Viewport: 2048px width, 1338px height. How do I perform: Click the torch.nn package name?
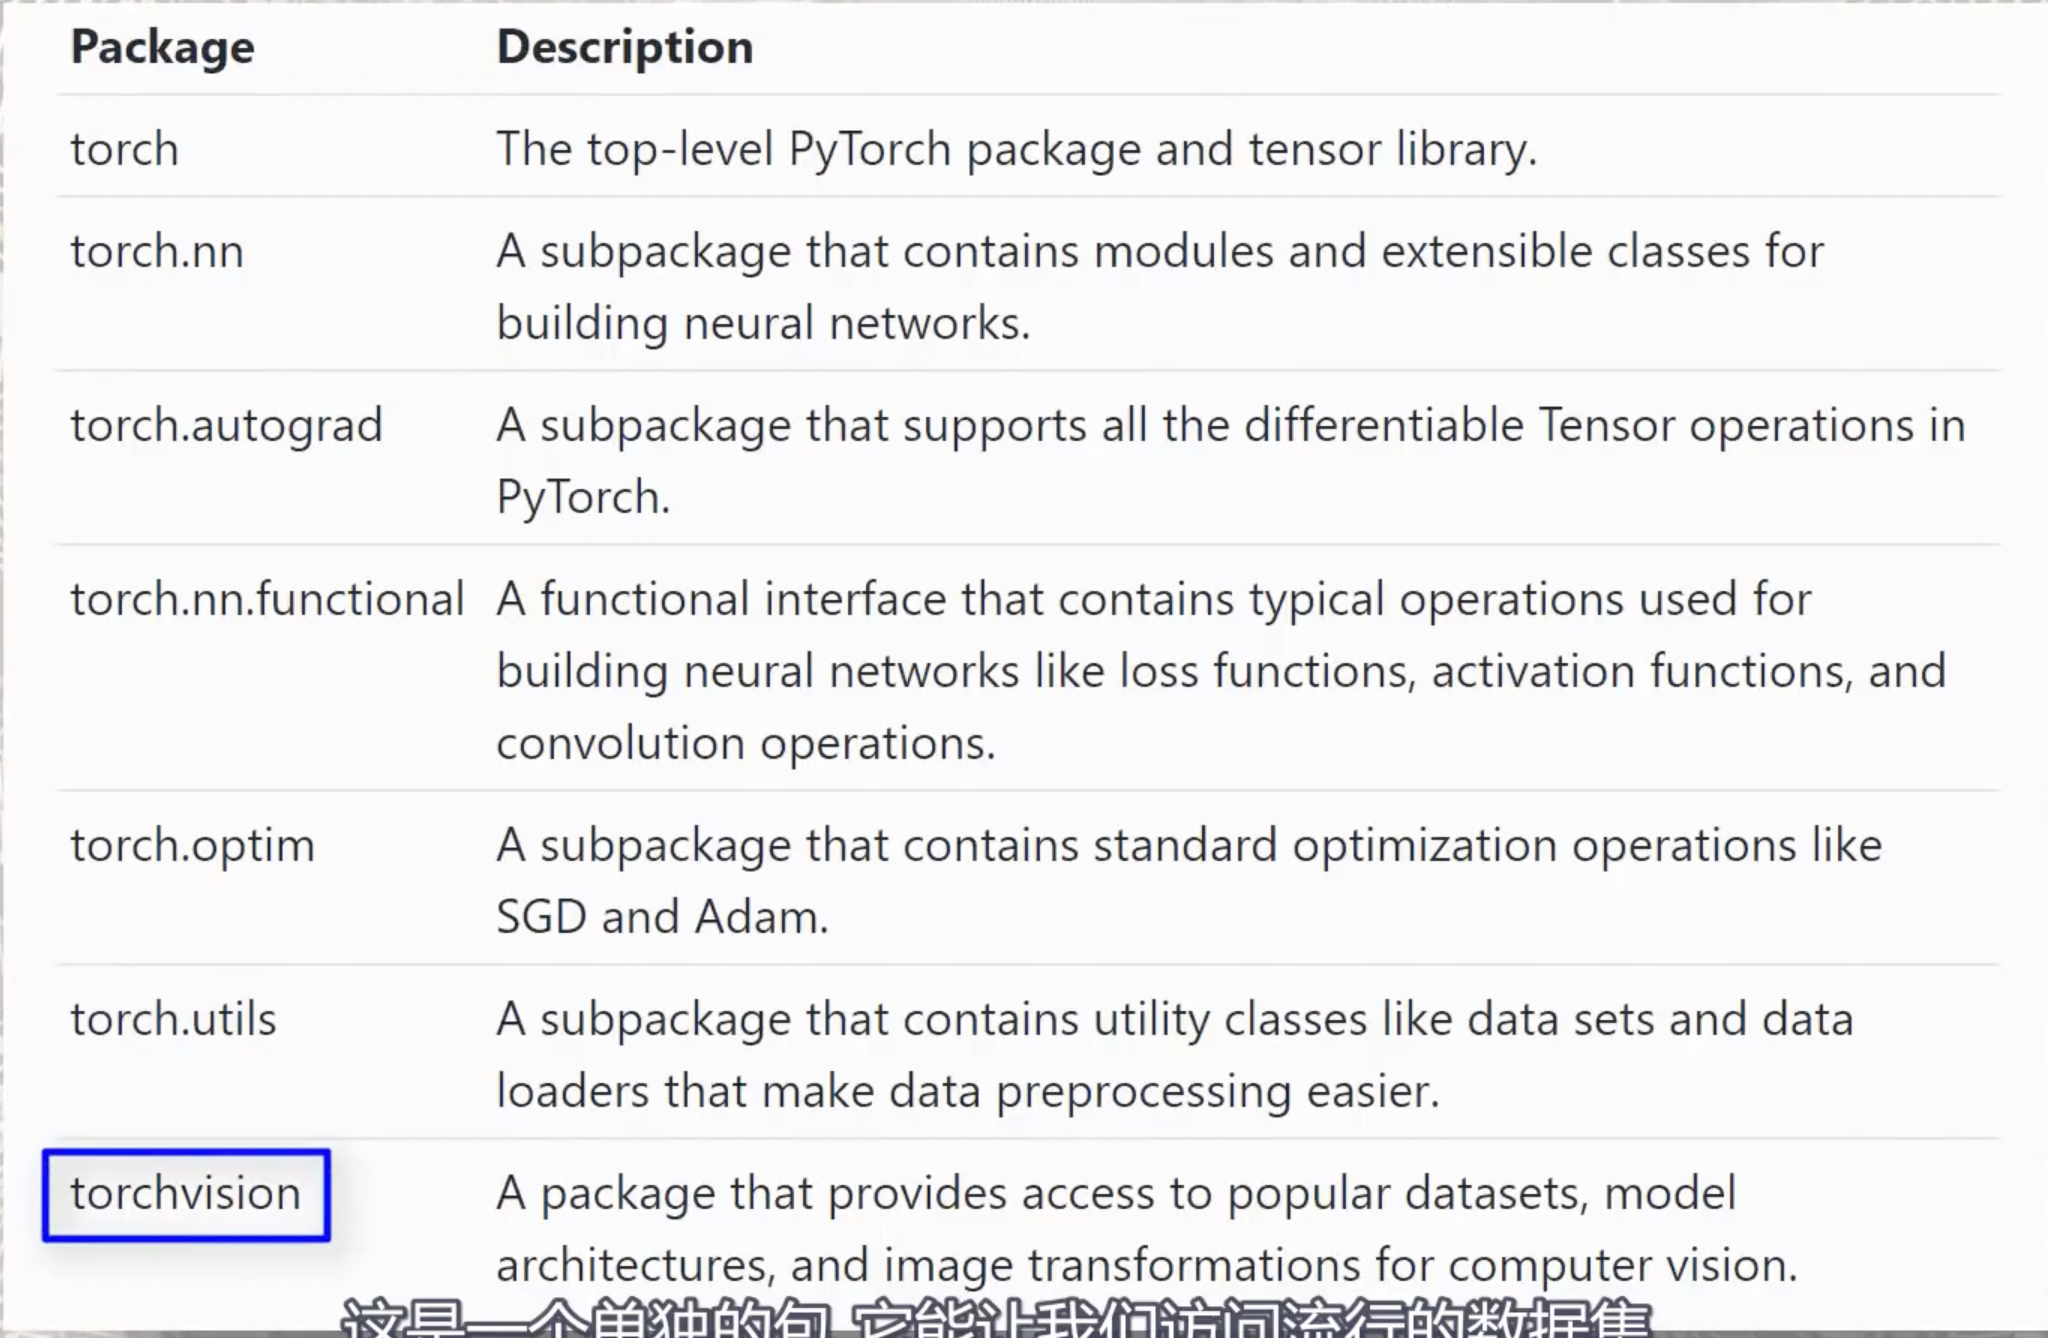click(156, 251)
